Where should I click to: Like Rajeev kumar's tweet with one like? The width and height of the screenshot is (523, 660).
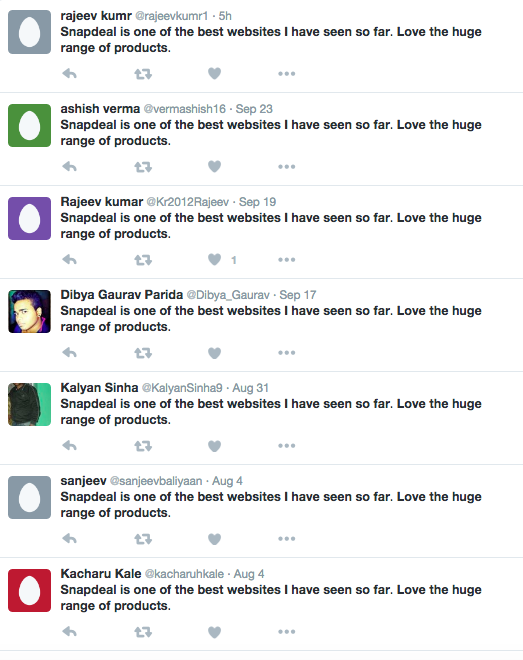click(x=215, y=260)
